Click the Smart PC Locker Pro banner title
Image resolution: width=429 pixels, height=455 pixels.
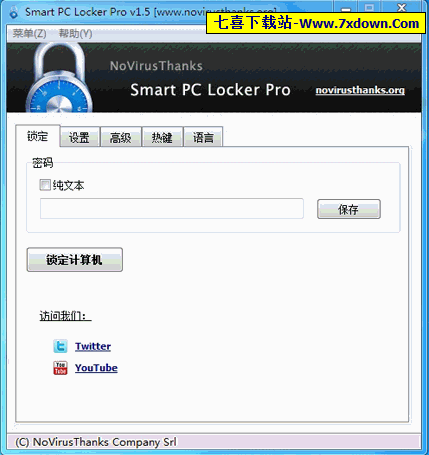(210, 90)
